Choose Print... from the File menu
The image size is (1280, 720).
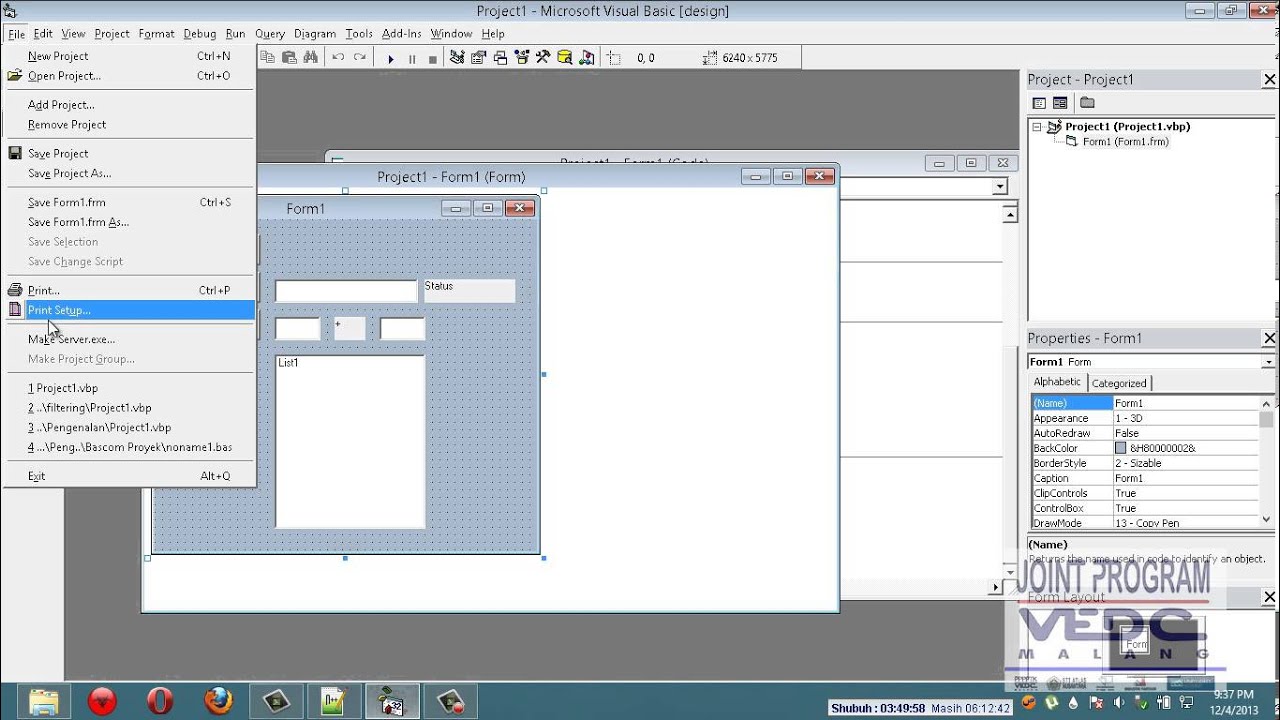pyautogui.click(x=129, y=290)
